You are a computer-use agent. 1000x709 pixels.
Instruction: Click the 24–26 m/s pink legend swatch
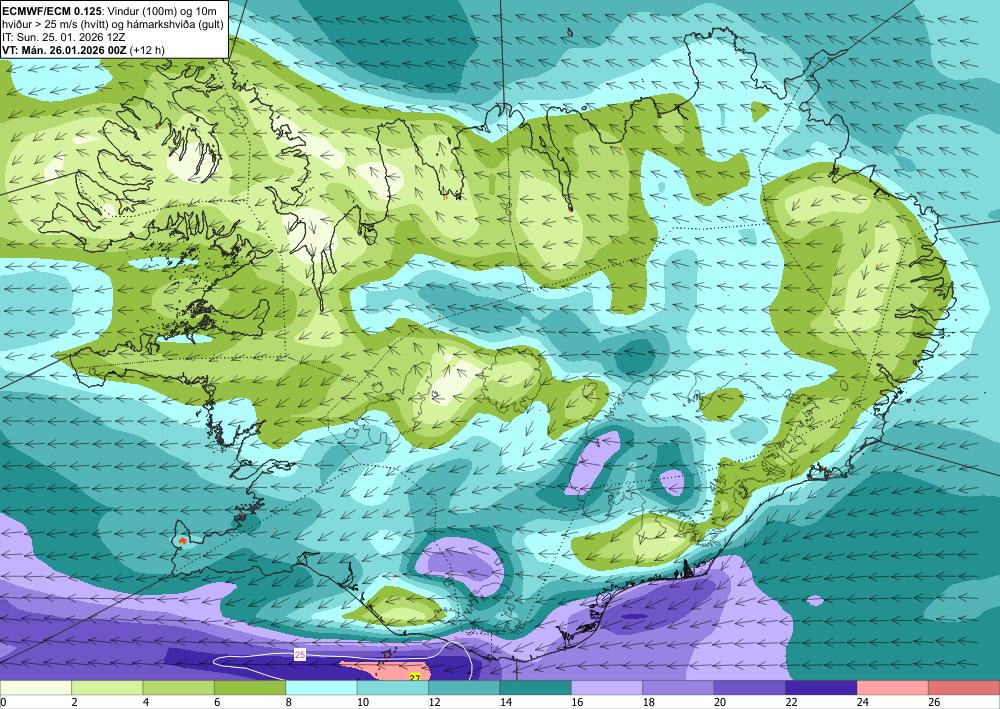(x=893, y=688)
